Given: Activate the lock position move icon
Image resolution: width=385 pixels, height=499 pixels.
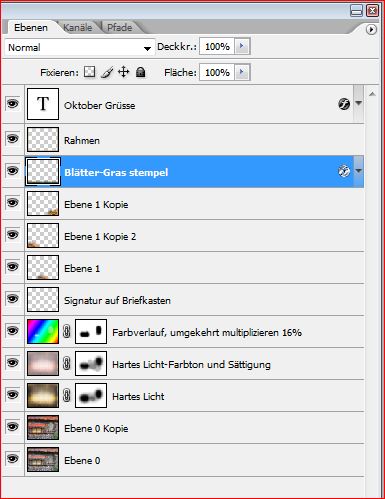Looking at the screenshot, I should click(x=124, y=72).
